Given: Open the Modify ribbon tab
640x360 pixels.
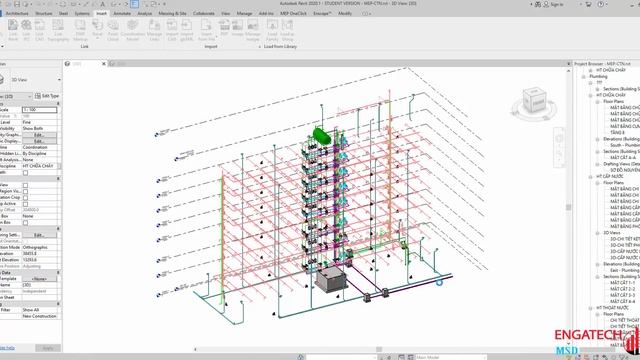Looking at the screenshot, I should point(344,13).
